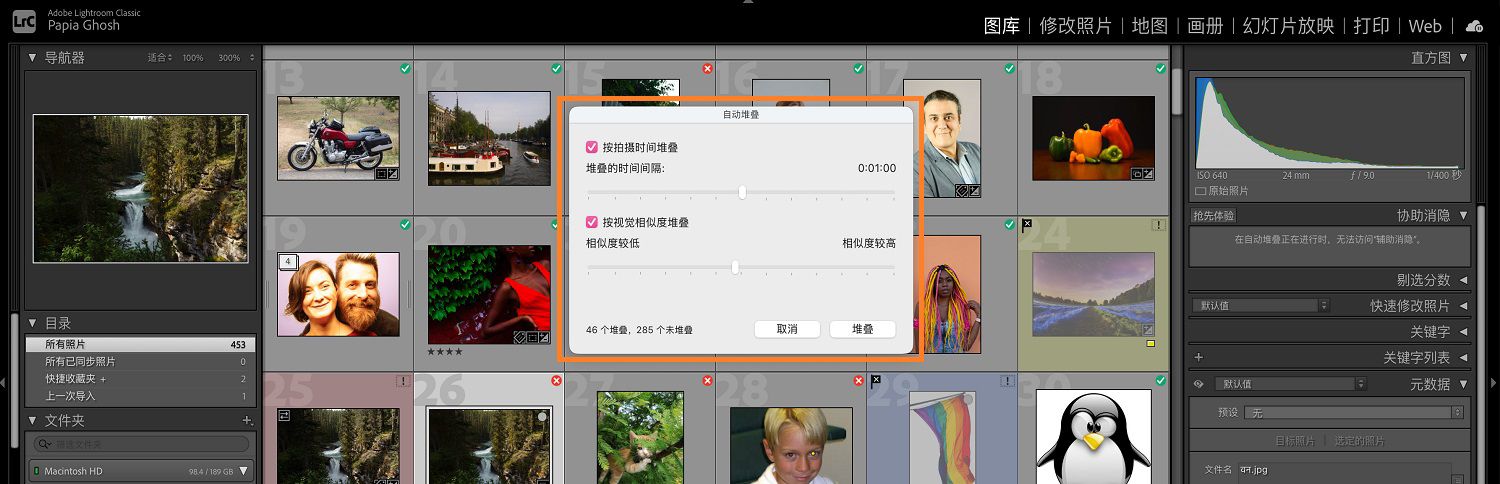This screenshot has width=1500, height=484.
Task: Toggle the 按拍摄时间堆叠 checkbox
Action: [x=592, y=147]
